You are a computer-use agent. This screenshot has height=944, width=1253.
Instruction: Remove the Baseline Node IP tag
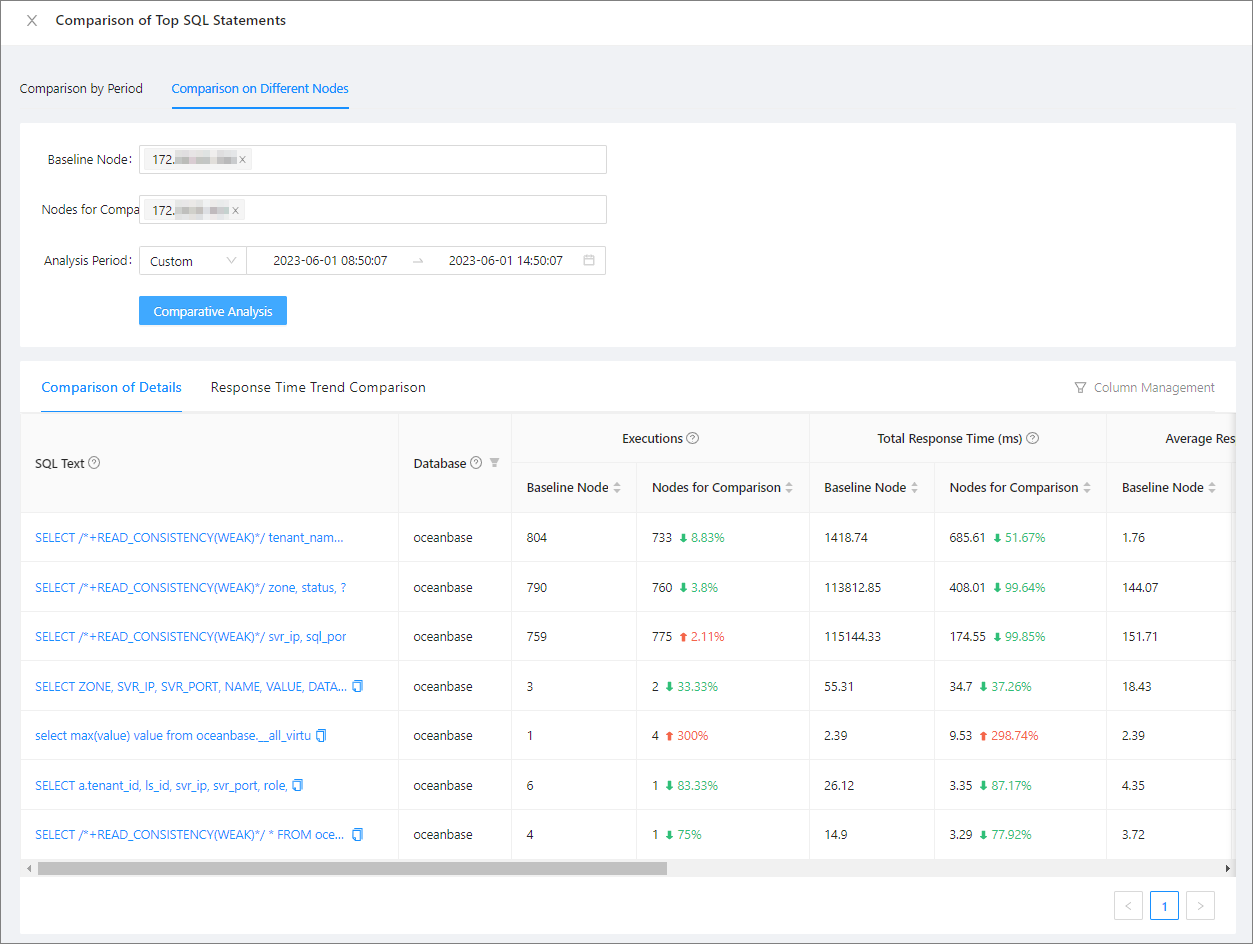point(242,159)
